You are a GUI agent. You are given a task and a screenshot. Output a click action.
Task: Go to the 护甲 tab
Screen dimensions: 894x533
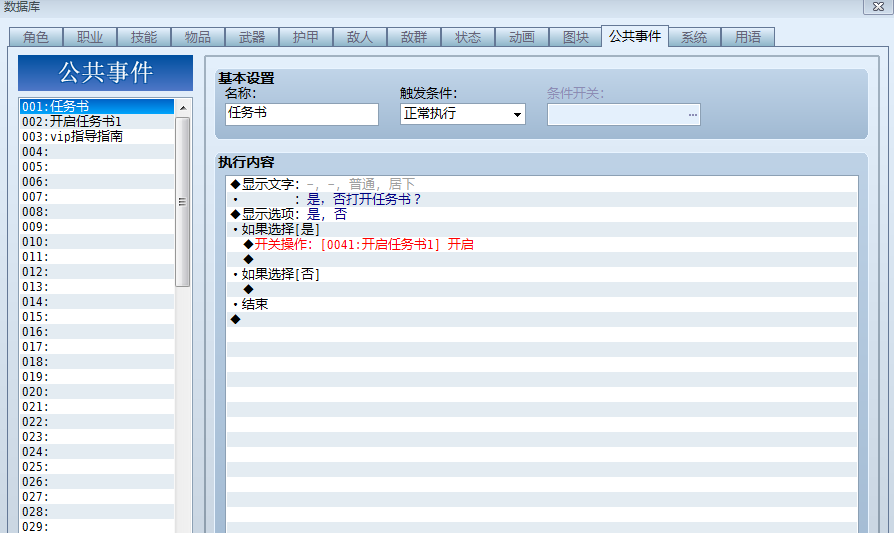pos(306,37)
